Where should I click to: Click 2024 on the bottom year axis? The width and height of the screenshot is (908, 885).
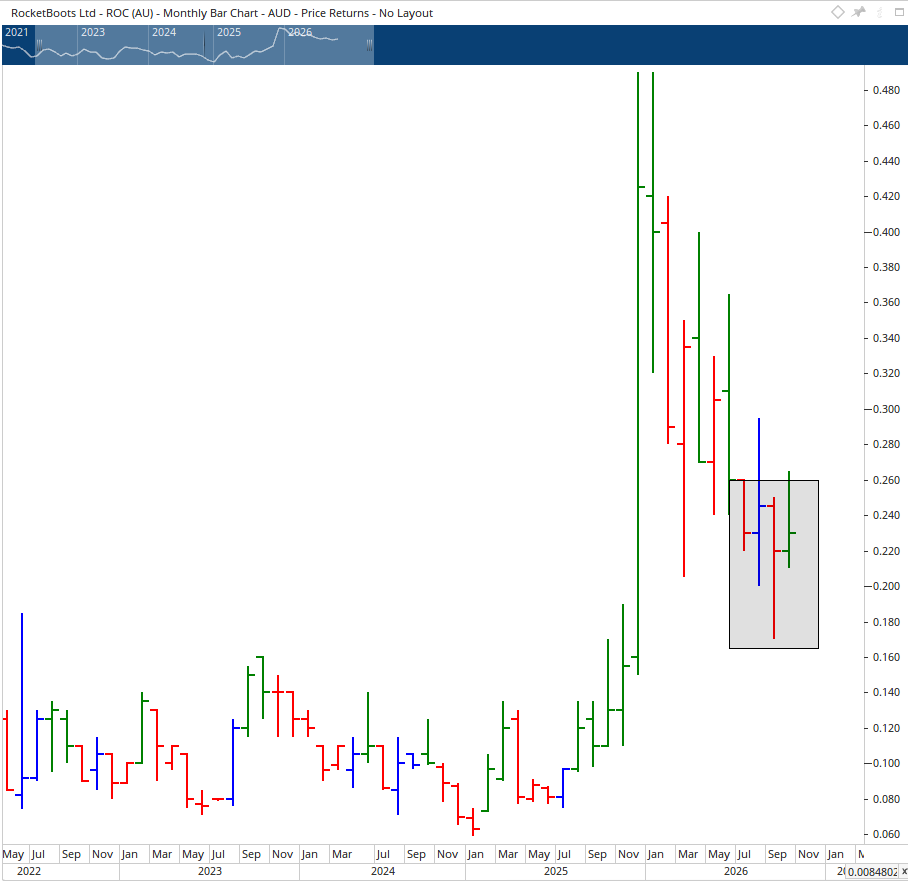click(x=383, y=871)
